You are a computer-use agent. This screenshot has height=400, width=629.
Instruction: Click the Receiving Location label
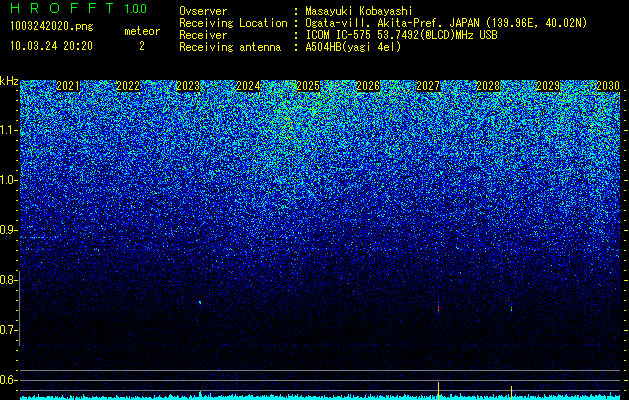[233, 23]
